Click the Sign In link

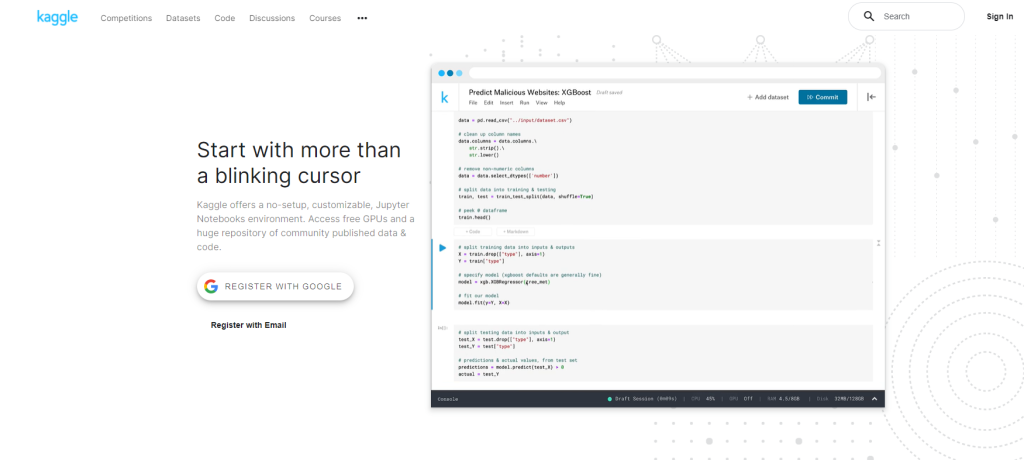tap(1000, 17)
